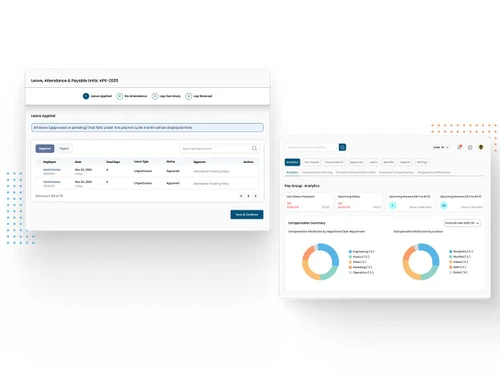500x375 pixels.
Task: Click the cyan badge in fourth analytics card
Action: [x=444, y=205]
